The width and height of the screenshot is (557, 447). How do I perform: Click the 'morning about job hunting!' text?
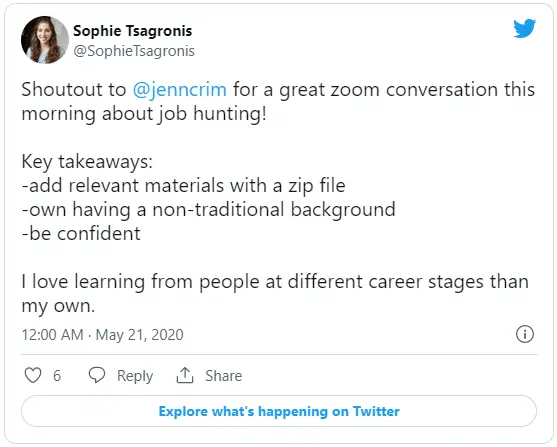coord(144,114)
